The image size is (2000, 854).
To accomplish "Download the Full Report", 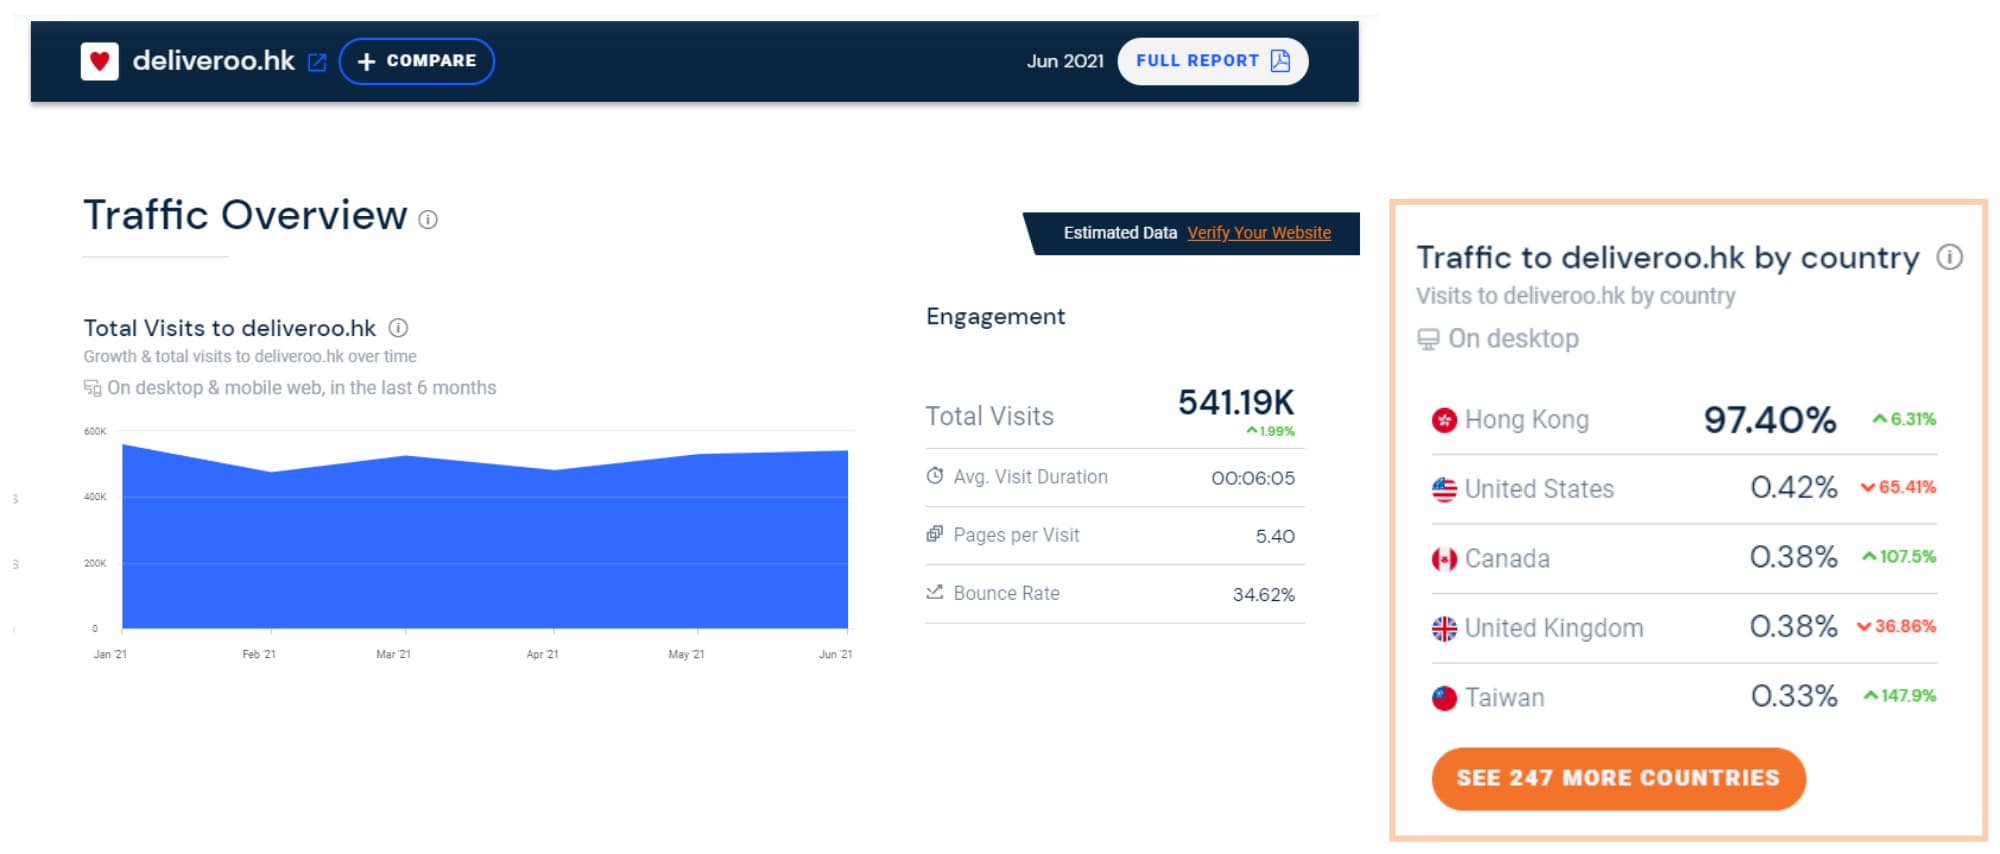I will tap(1212, 61).
